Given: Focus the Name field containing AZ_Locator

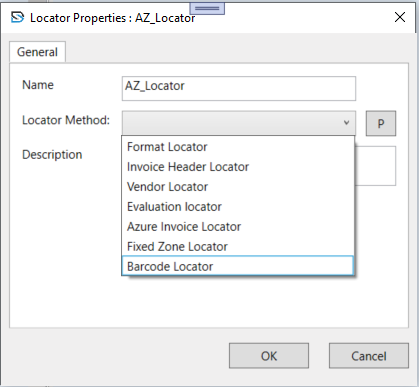Looking at the screenshot, I should (x=239, y=88).
